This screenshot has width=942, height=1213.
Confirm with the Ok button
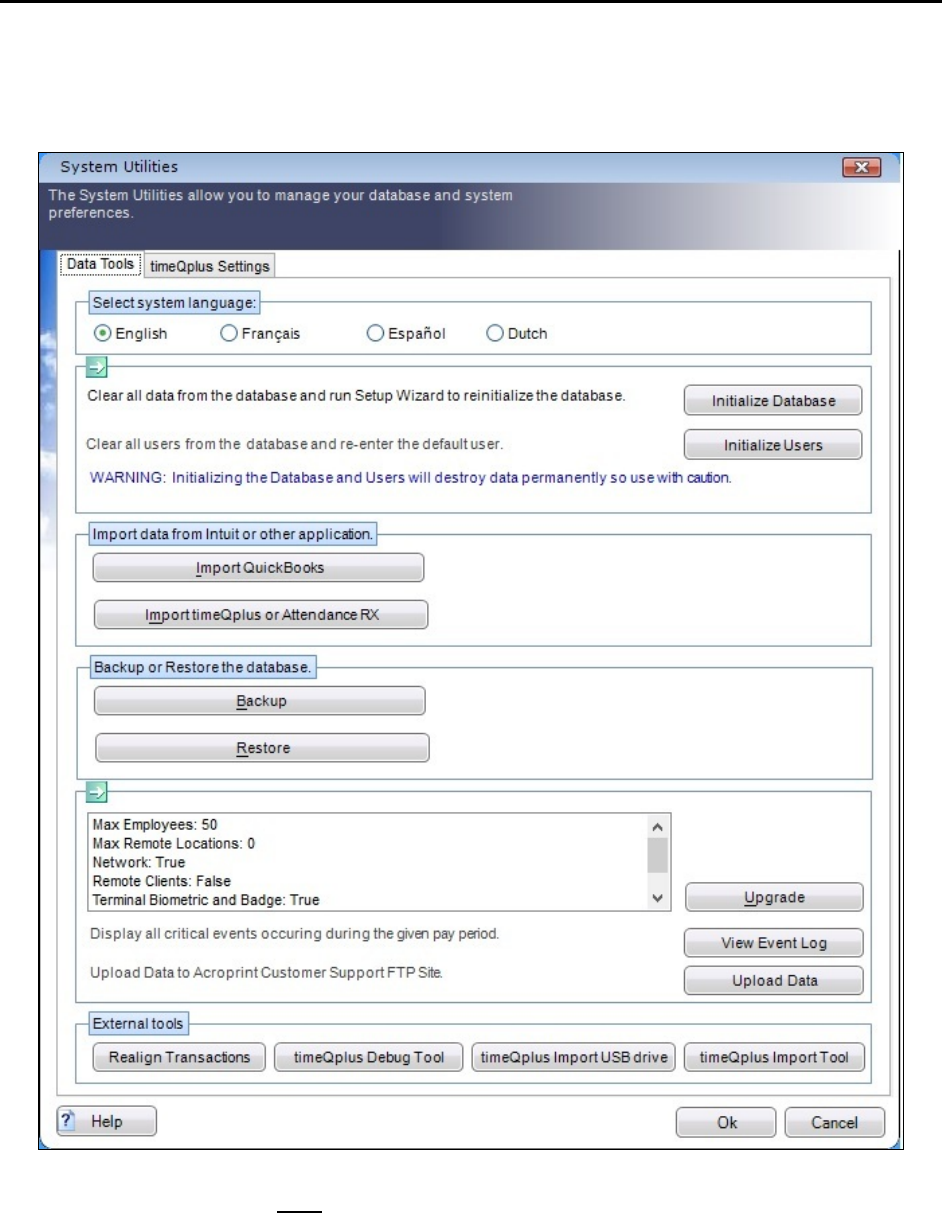[x=727, y=1122]
